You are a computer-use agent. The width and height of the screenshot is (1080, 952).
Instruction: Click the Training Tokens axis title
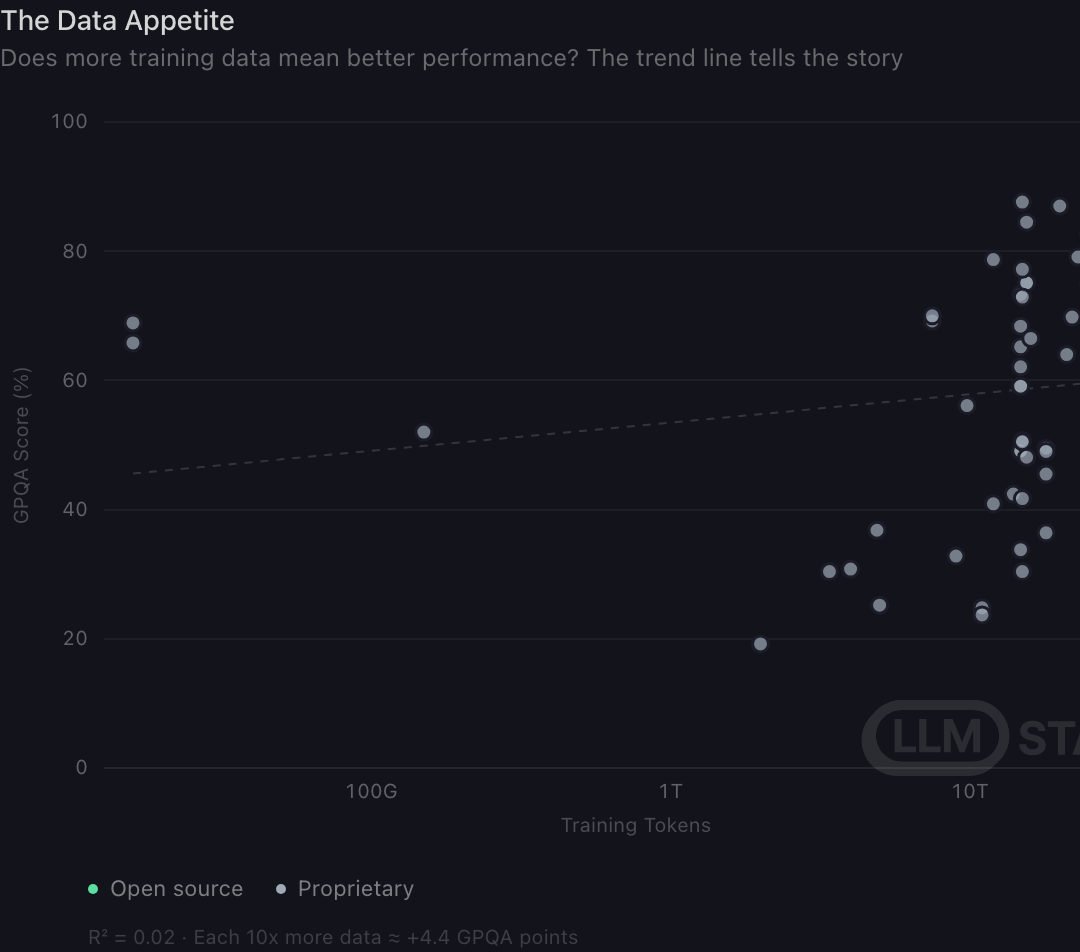pos(636,825)
